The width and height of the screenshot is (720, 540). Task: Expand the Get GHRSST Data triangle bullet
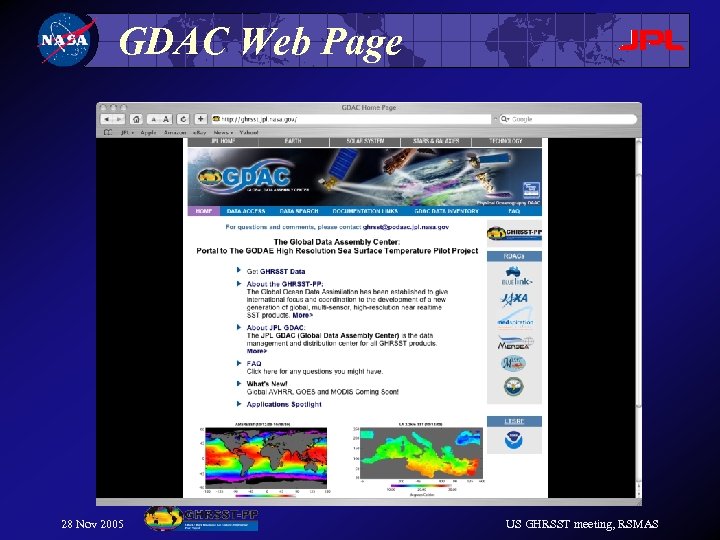pos(239,270)
